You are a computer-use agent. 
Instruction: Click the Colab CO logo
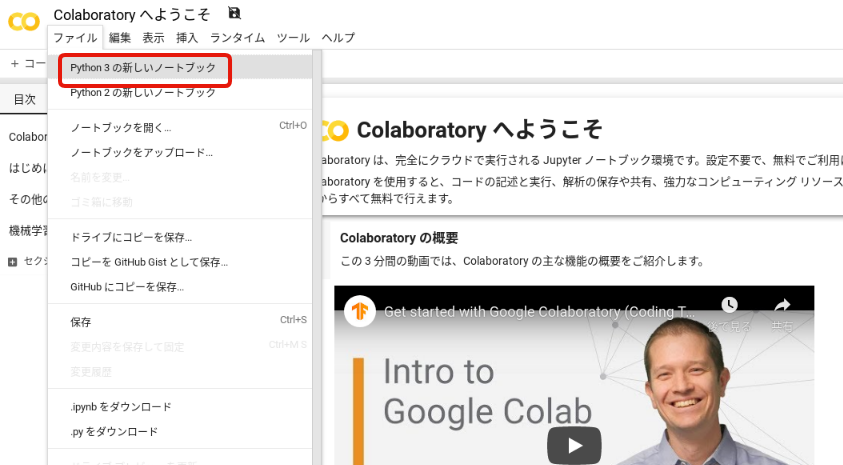point(24,22)
